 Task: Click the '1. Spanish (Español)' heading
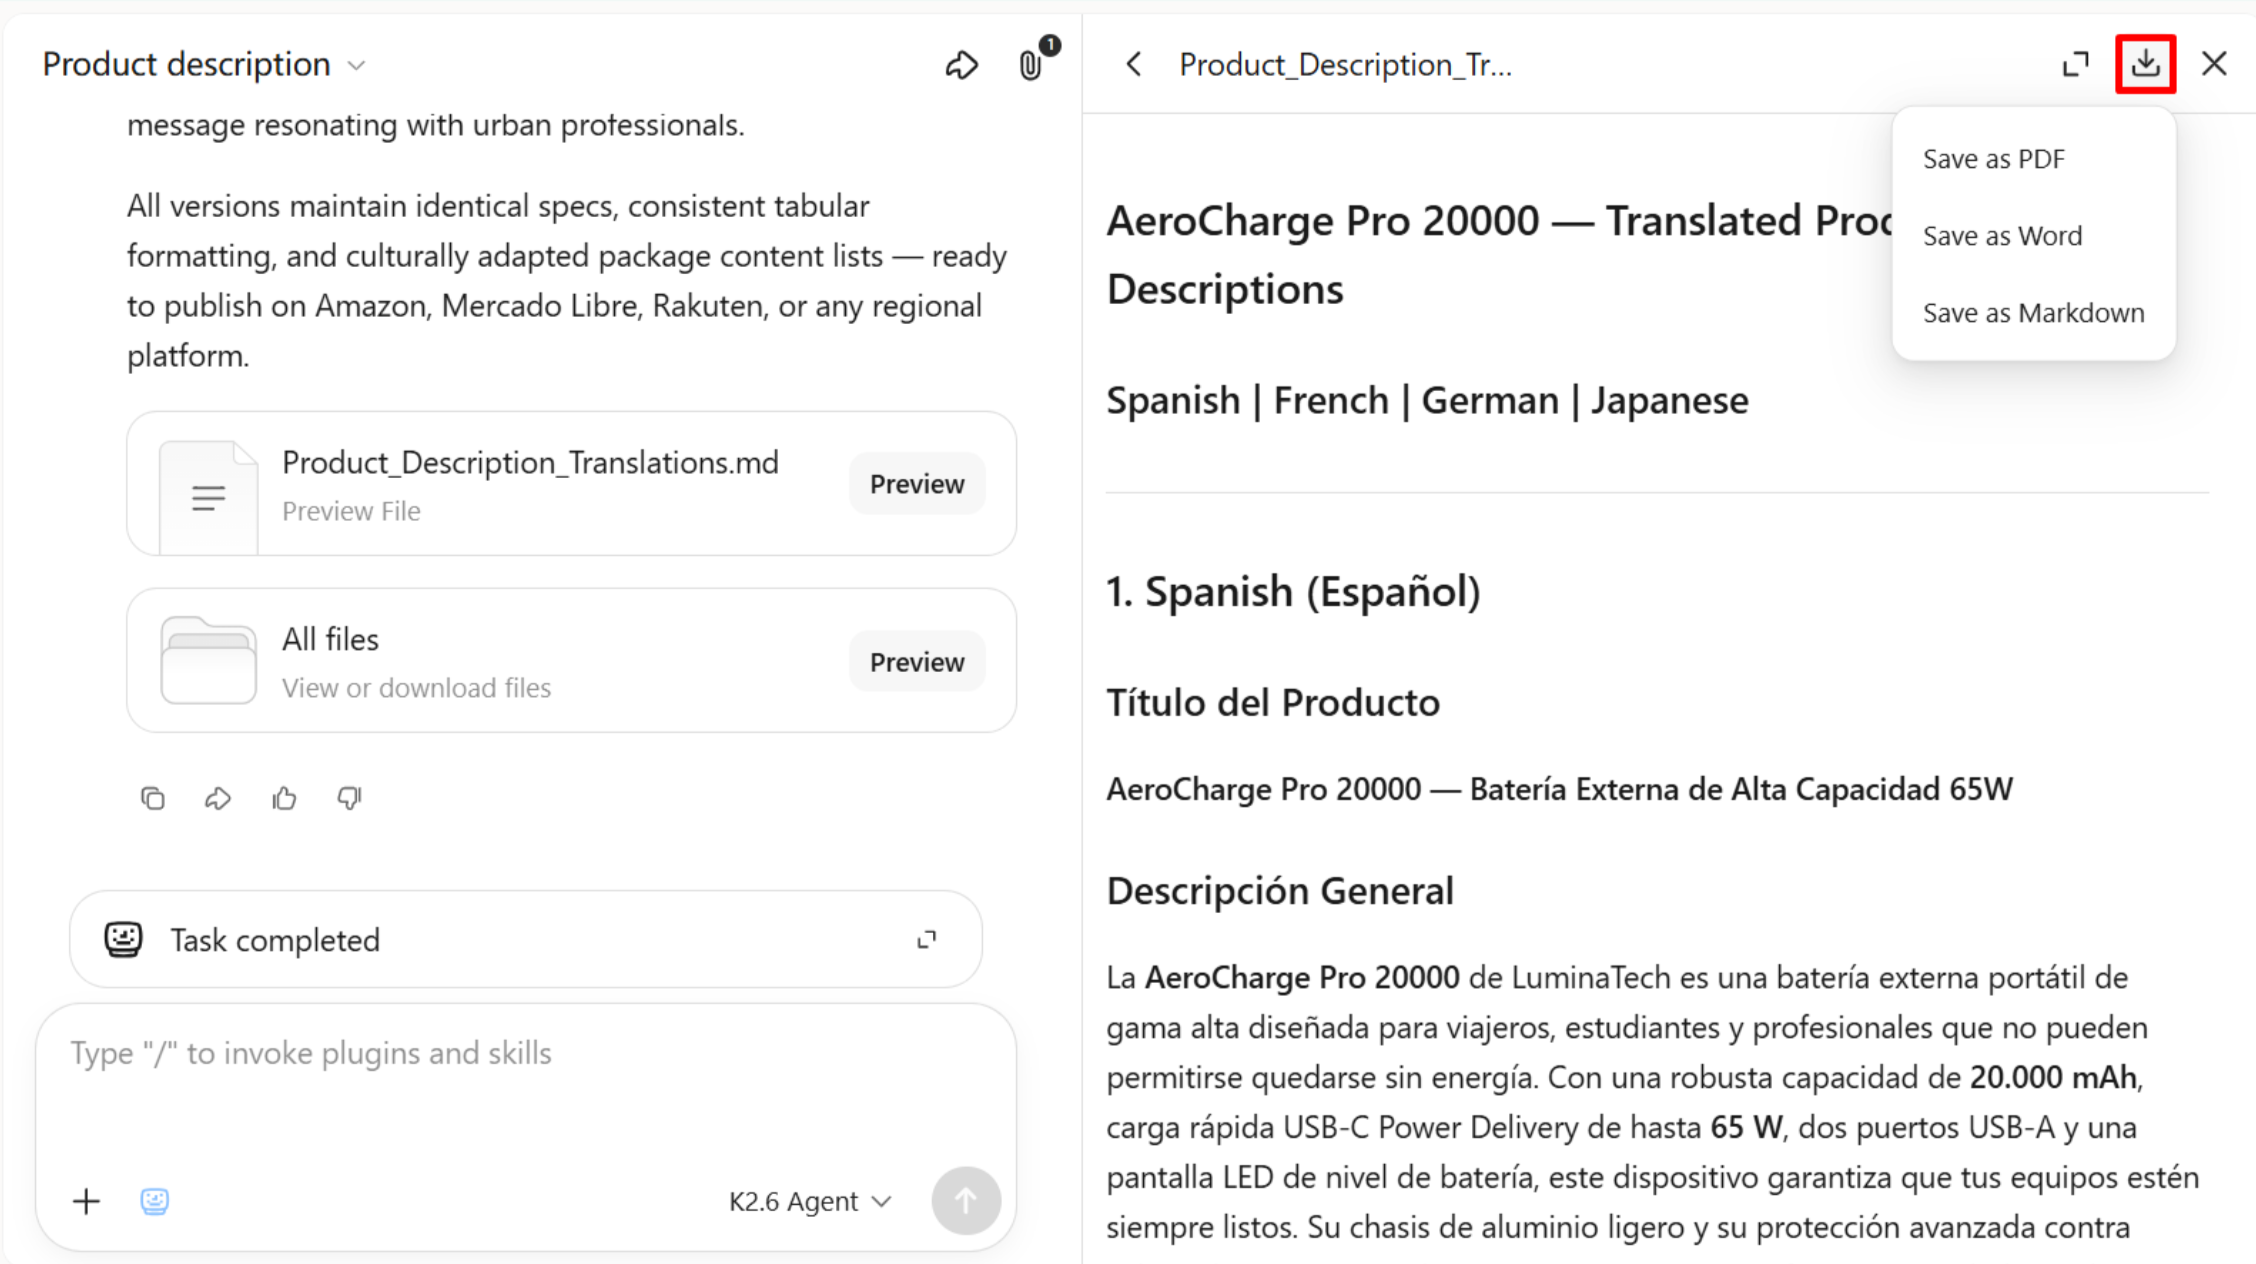point(1293,592)
